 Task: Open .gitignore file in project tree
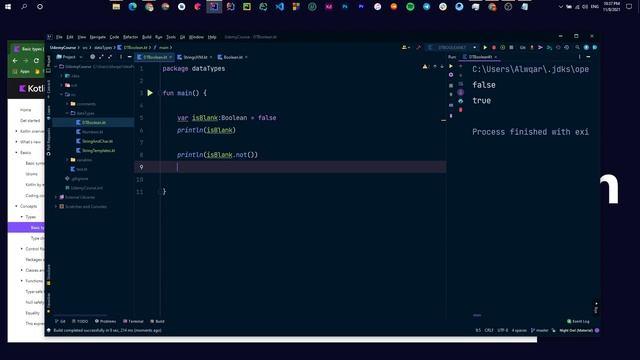tap(76, 179)
